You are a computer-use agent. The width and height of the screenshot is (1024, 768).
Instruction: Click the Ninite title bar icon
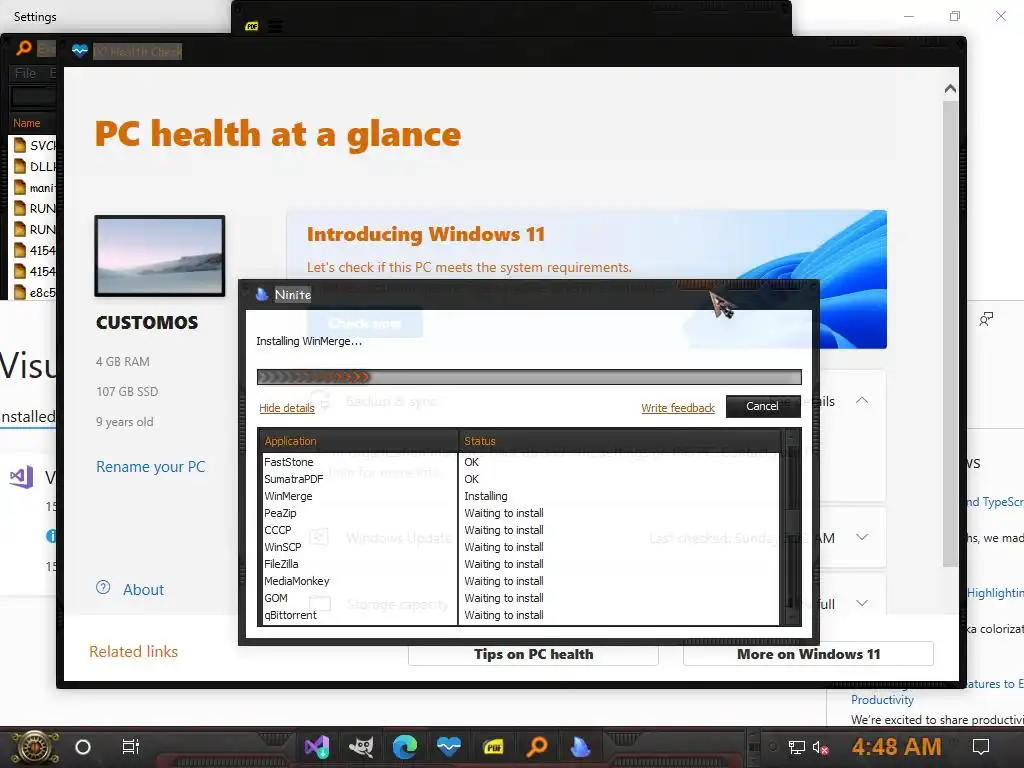point(262,295)
